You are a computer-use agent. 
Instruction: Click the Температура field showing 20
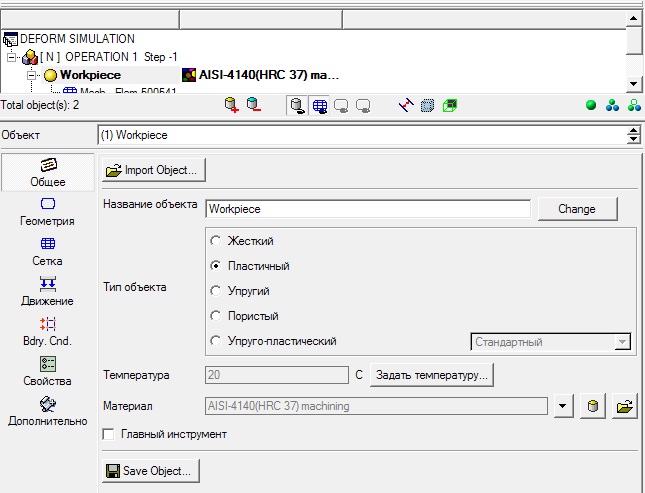[x=276, y=375]
